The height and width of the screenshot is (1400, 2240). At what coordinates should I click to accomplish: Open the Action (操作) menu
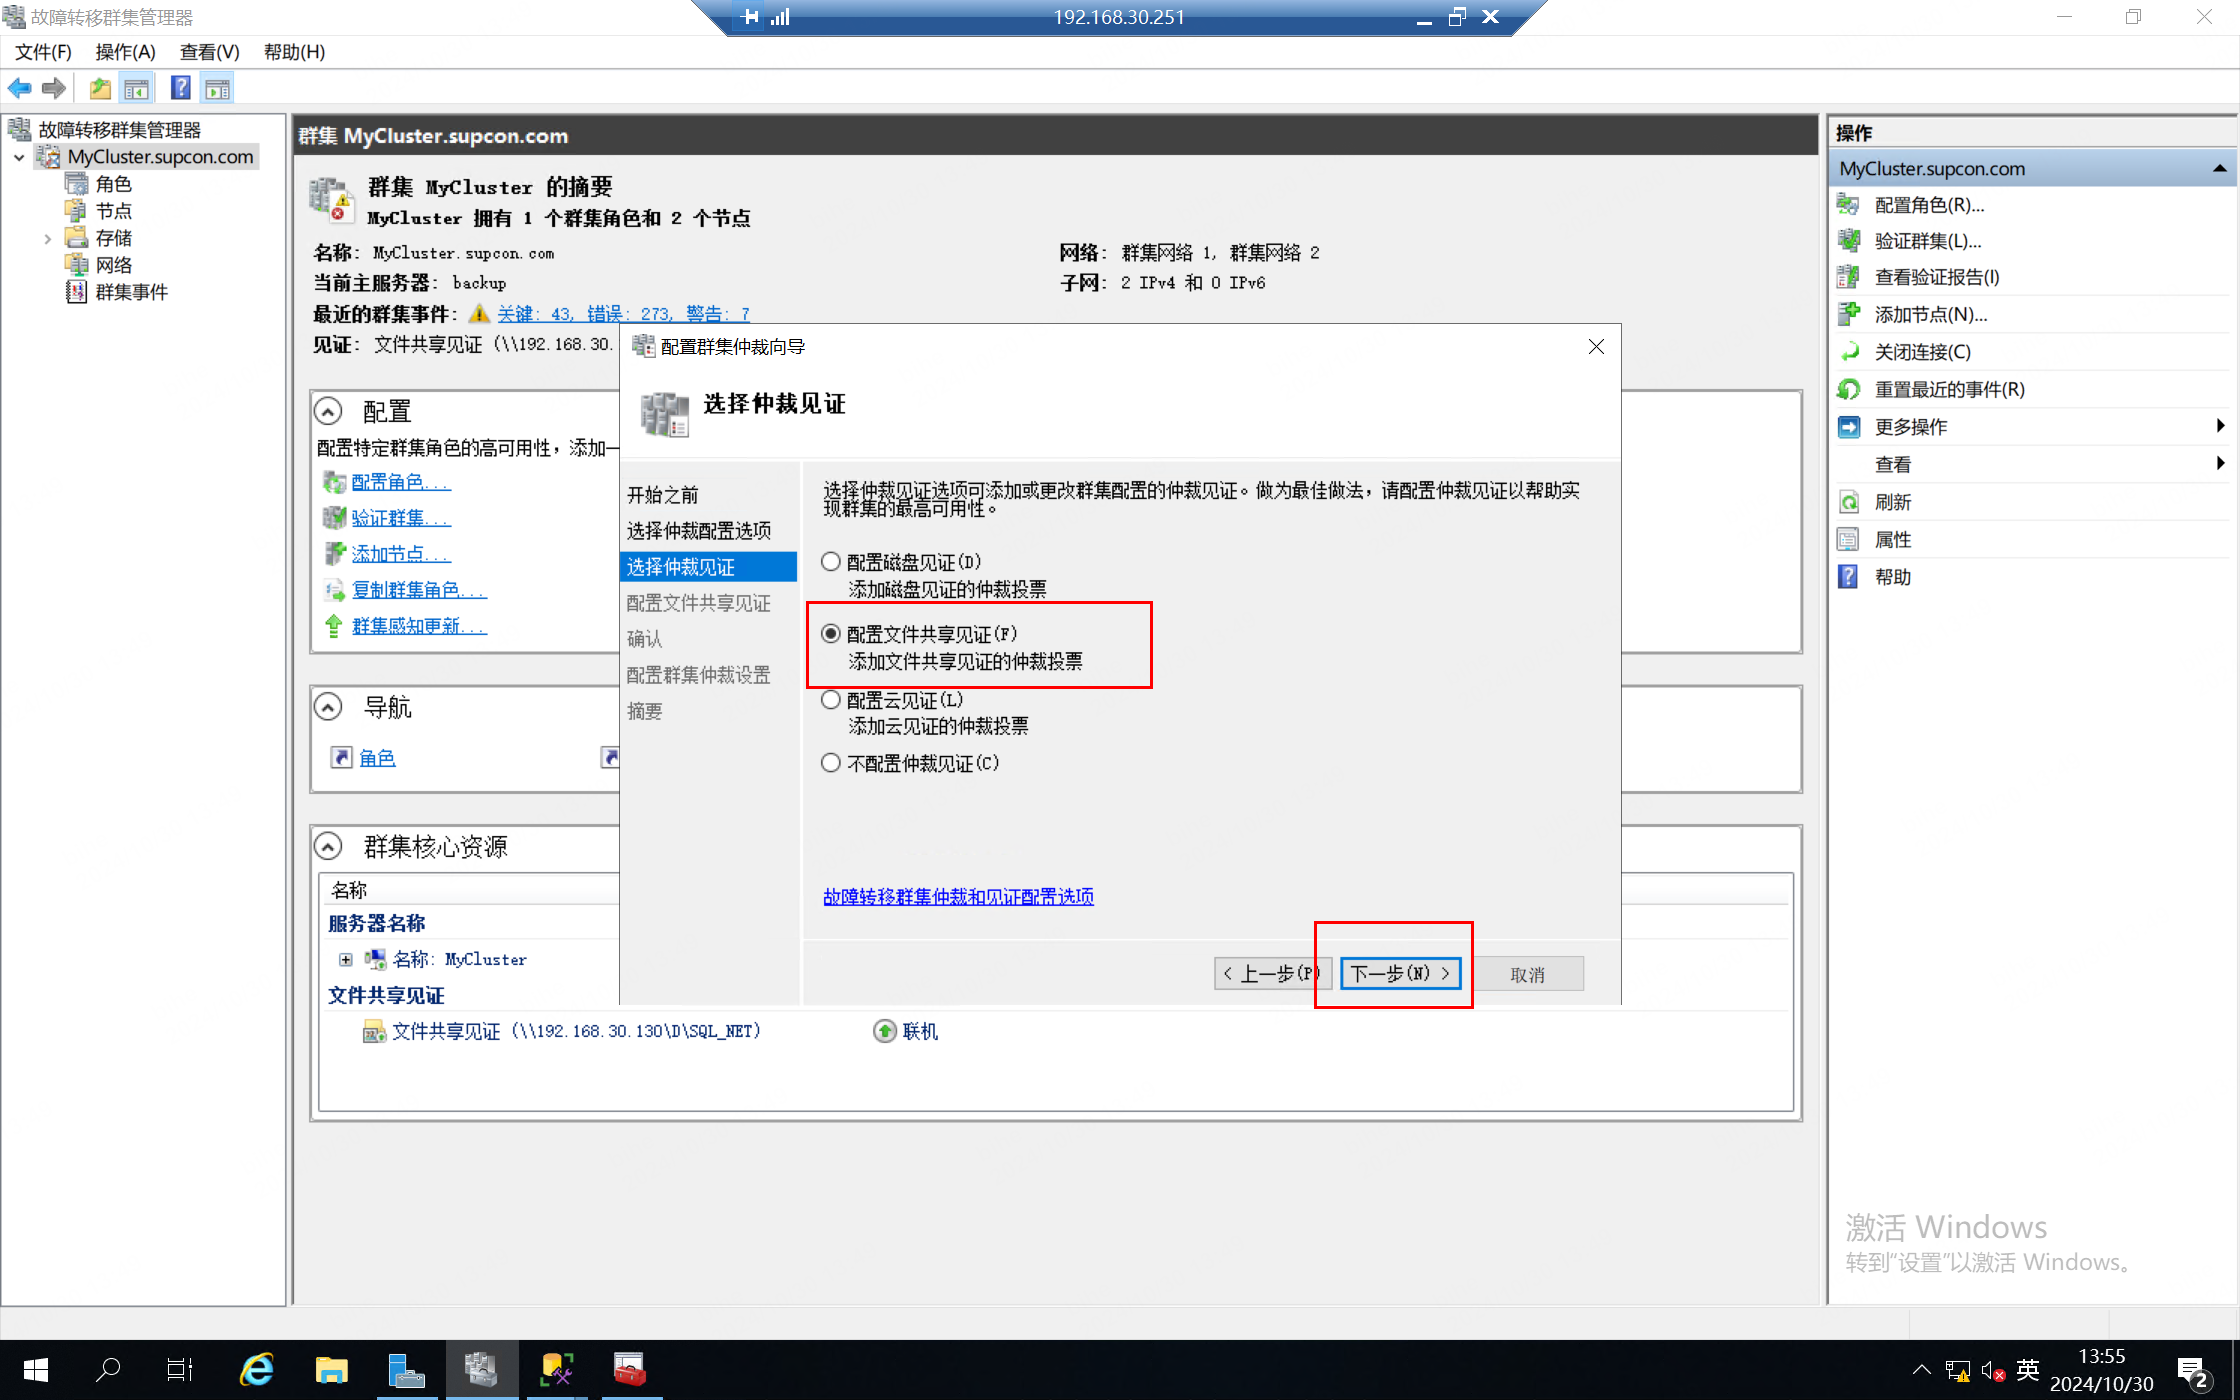tap(125, 52)
